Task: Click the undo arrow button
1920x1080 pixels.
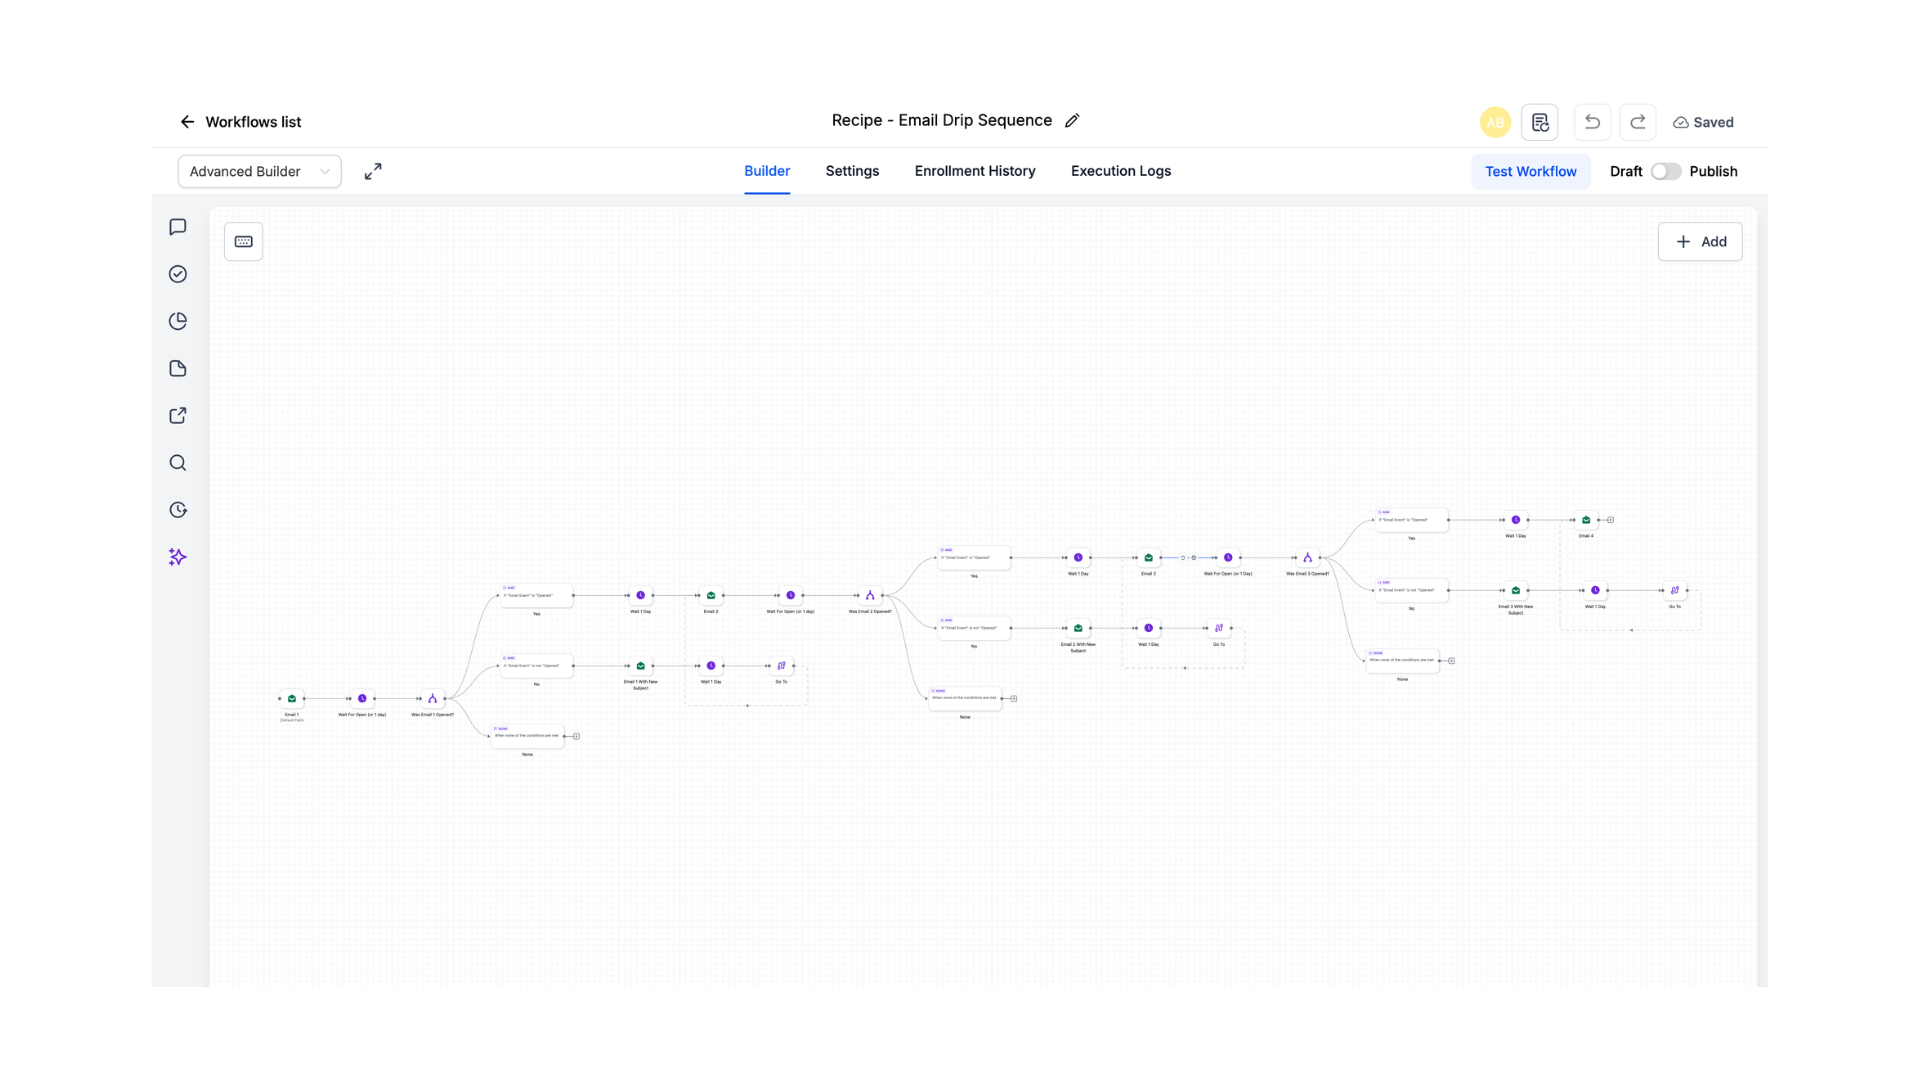Action: point(1592,122)
